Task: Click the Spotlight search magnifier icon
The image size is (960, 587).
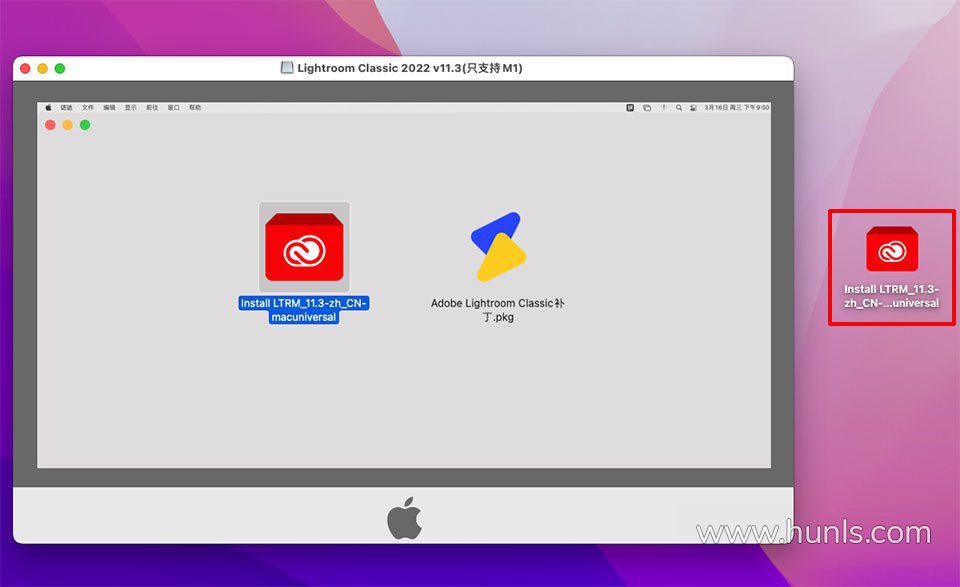Action: 679,108
